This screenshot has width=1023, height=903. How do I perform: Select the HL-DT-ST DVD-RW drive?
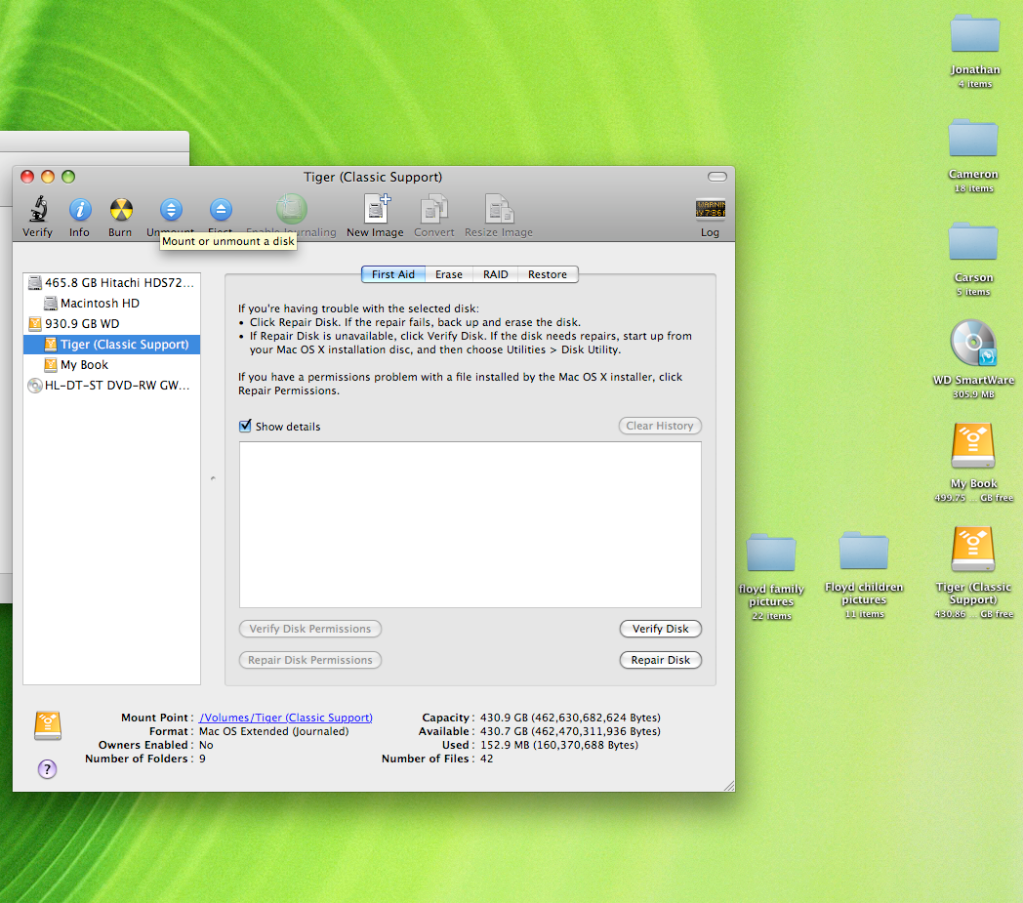(x=112, y=386)
